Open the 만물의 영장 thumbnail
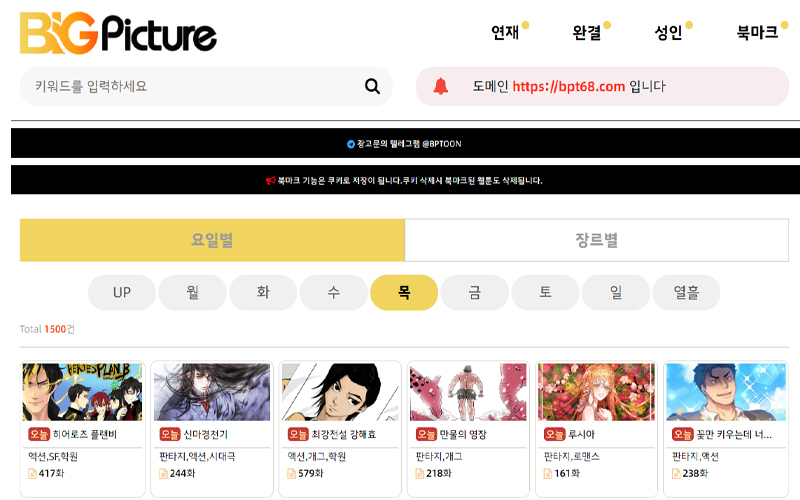 click(468, 392)
